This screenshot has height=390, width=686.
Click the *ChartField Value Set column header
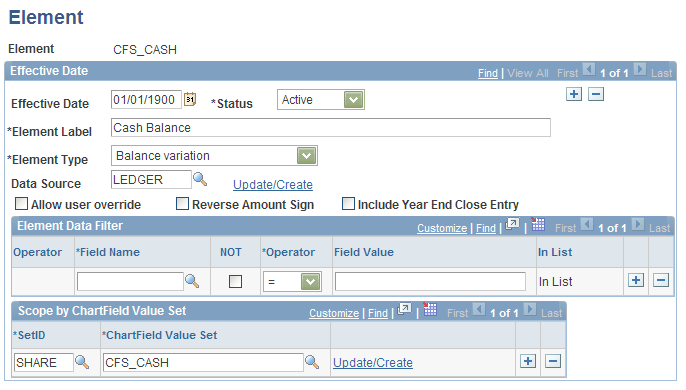(160, 335)
